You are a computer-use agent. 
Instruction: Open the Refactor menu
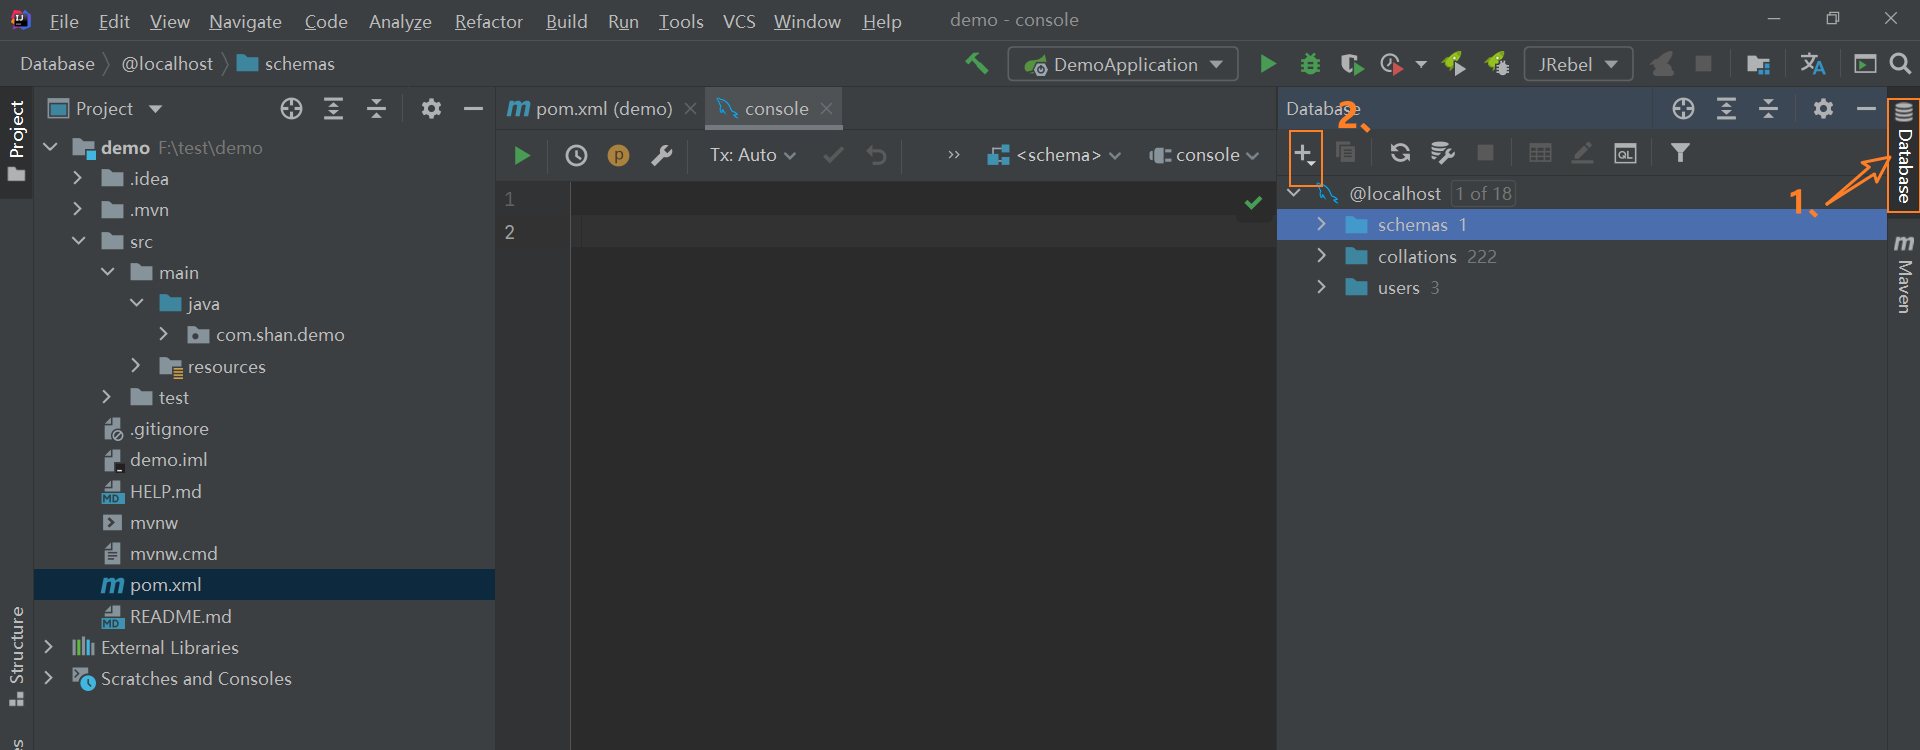click(x=488, y=21)
